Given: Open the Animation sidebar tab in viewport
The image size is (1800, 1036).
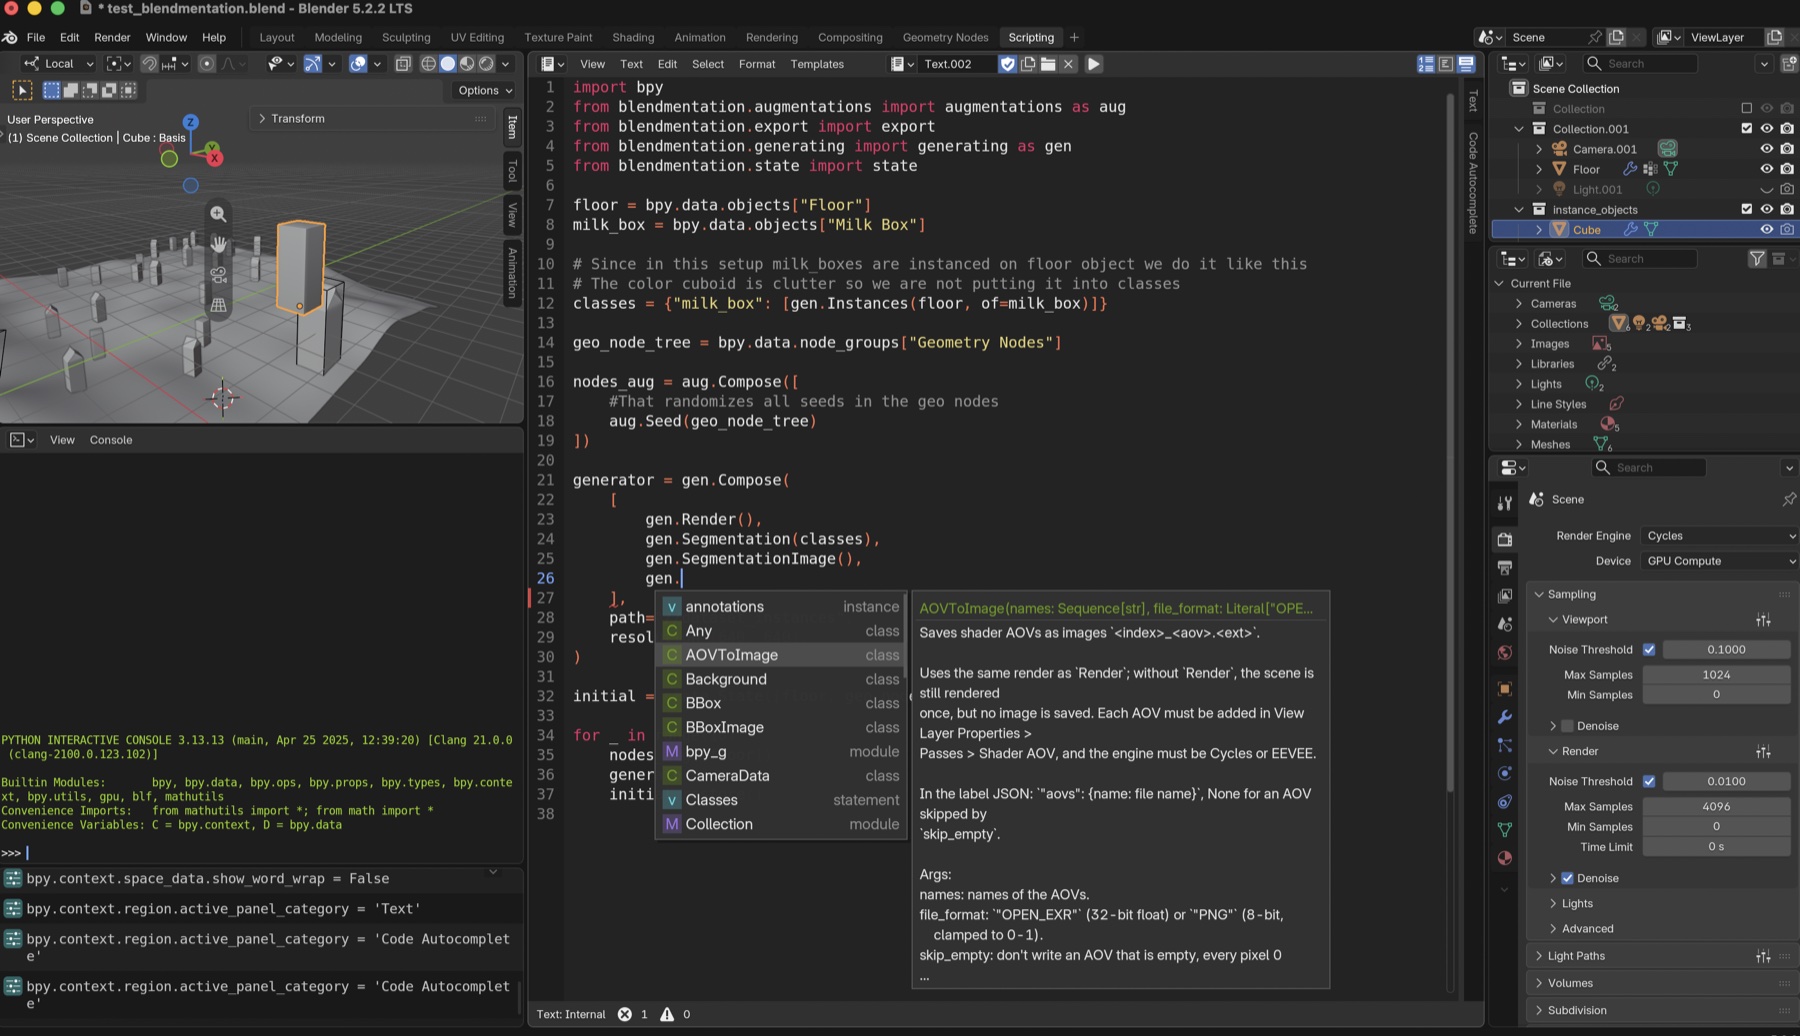Looking at the screenshot, I should tap(513, 272).
